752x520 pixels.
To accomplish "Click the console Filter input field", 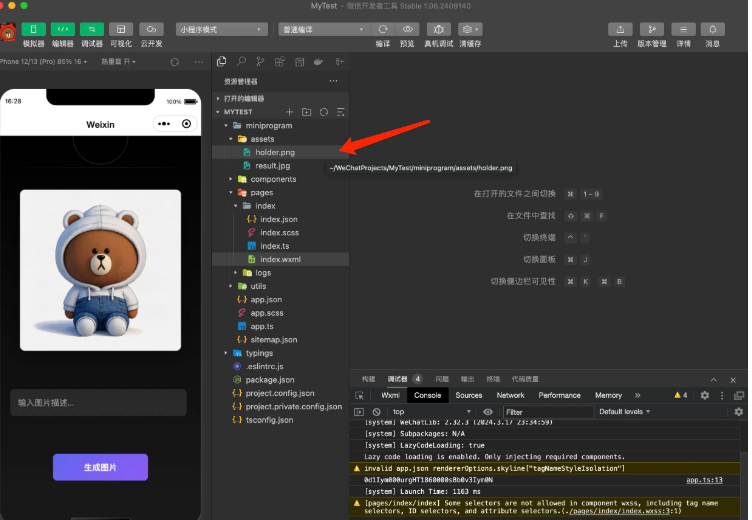I will pos(548,412).
